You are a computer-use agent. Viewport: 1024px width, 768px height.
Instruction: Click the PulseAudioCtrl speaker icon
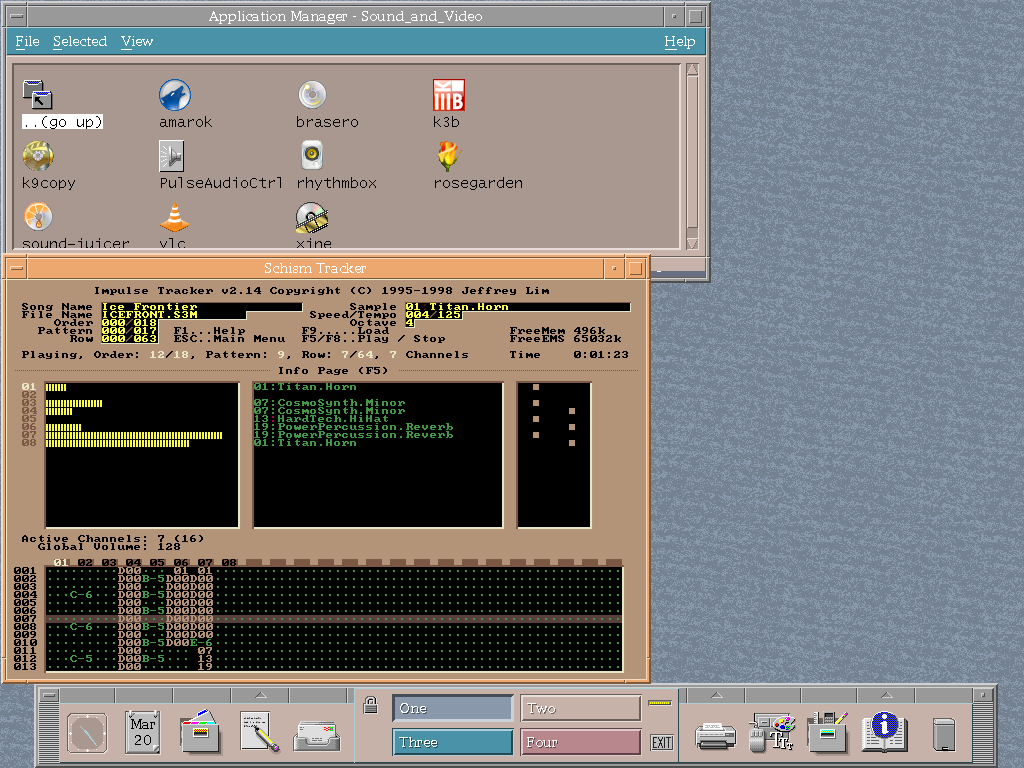[172, 156]
